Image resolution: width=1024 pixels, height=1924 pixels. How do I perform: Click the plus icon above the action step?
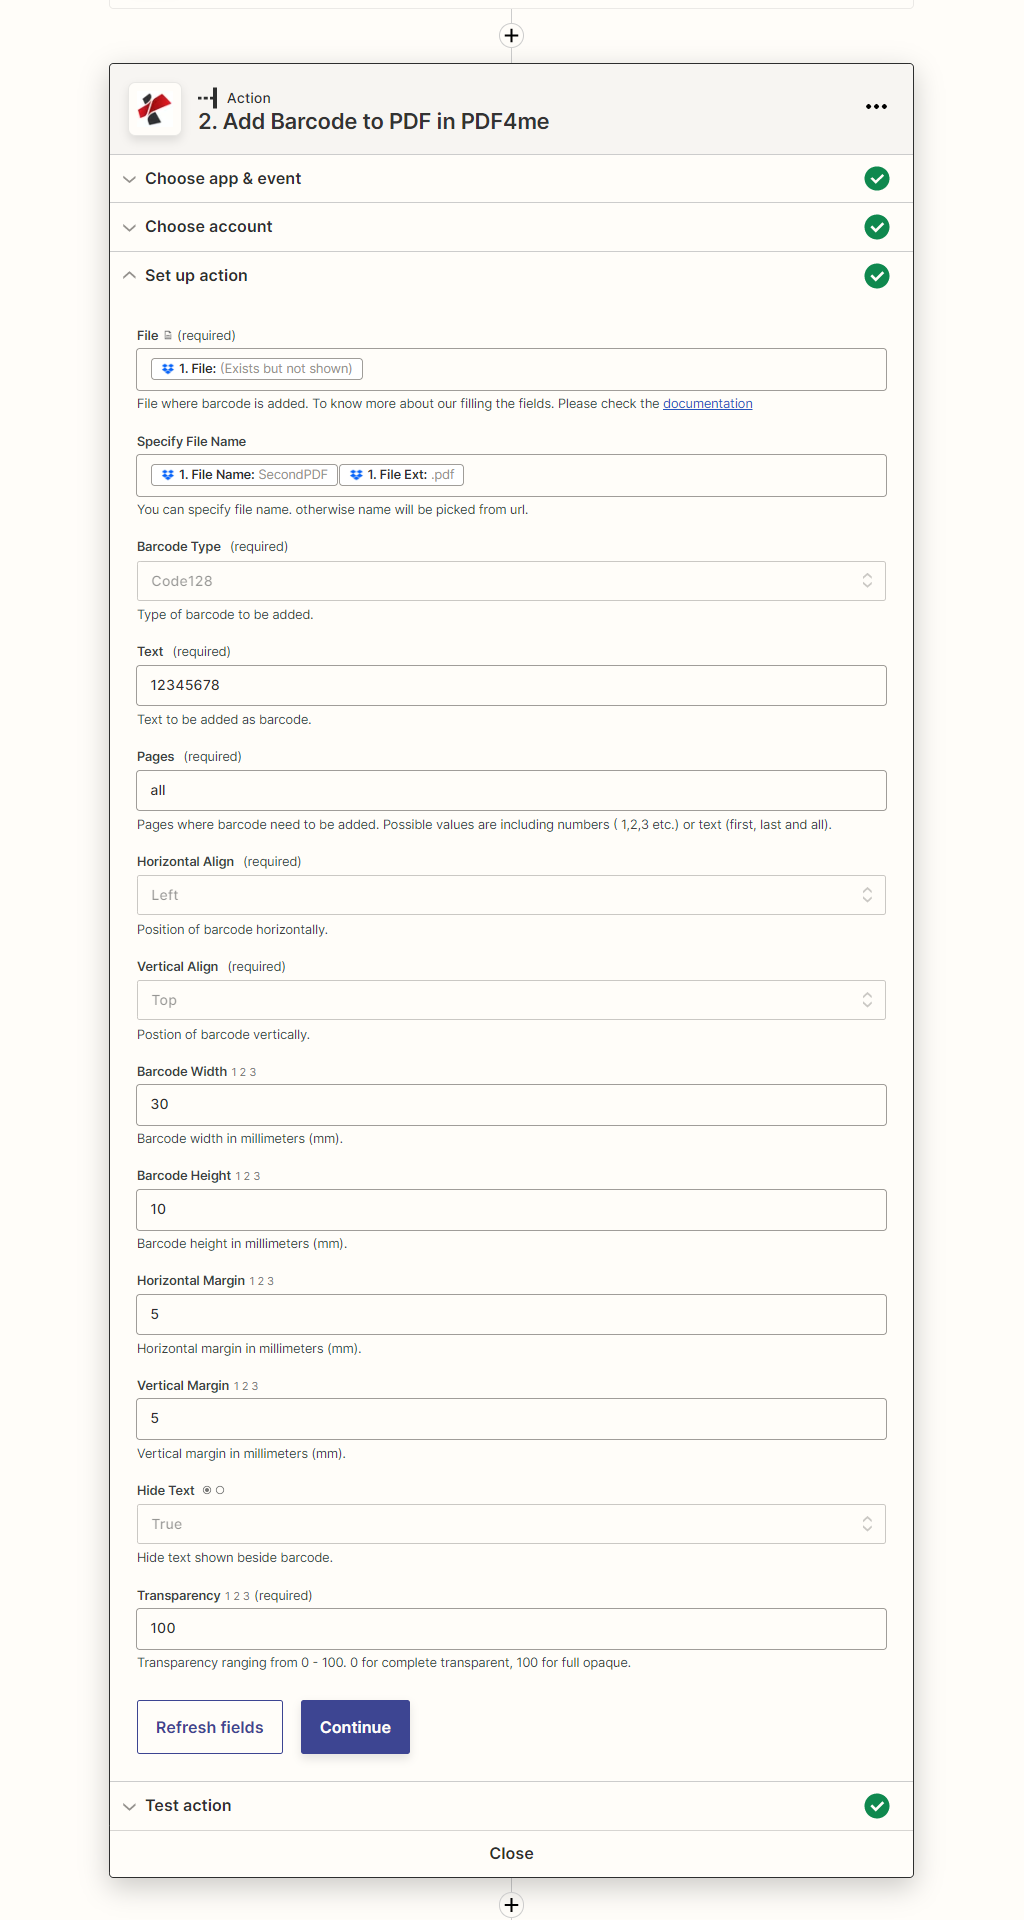(511, 36)
